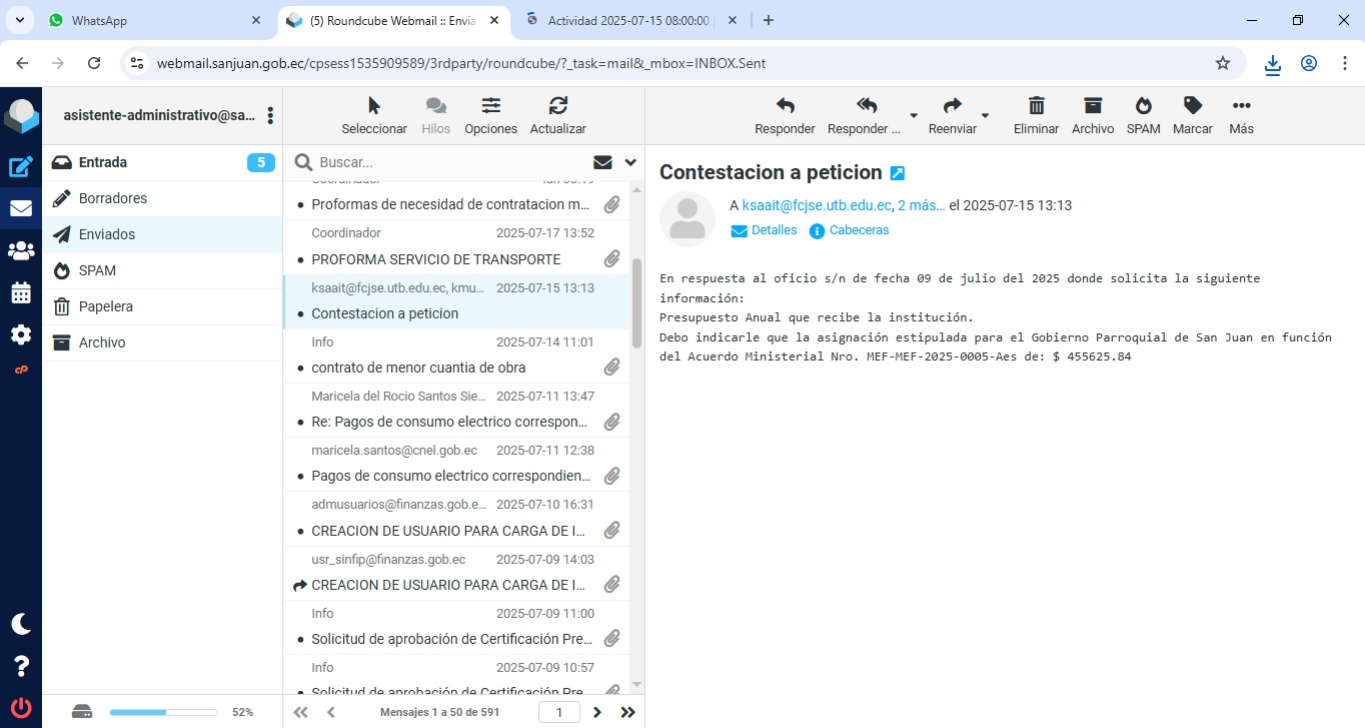1365x728 pixels.
Task: Toggle the unread messages envelope filter
Action: click(602, 162)
